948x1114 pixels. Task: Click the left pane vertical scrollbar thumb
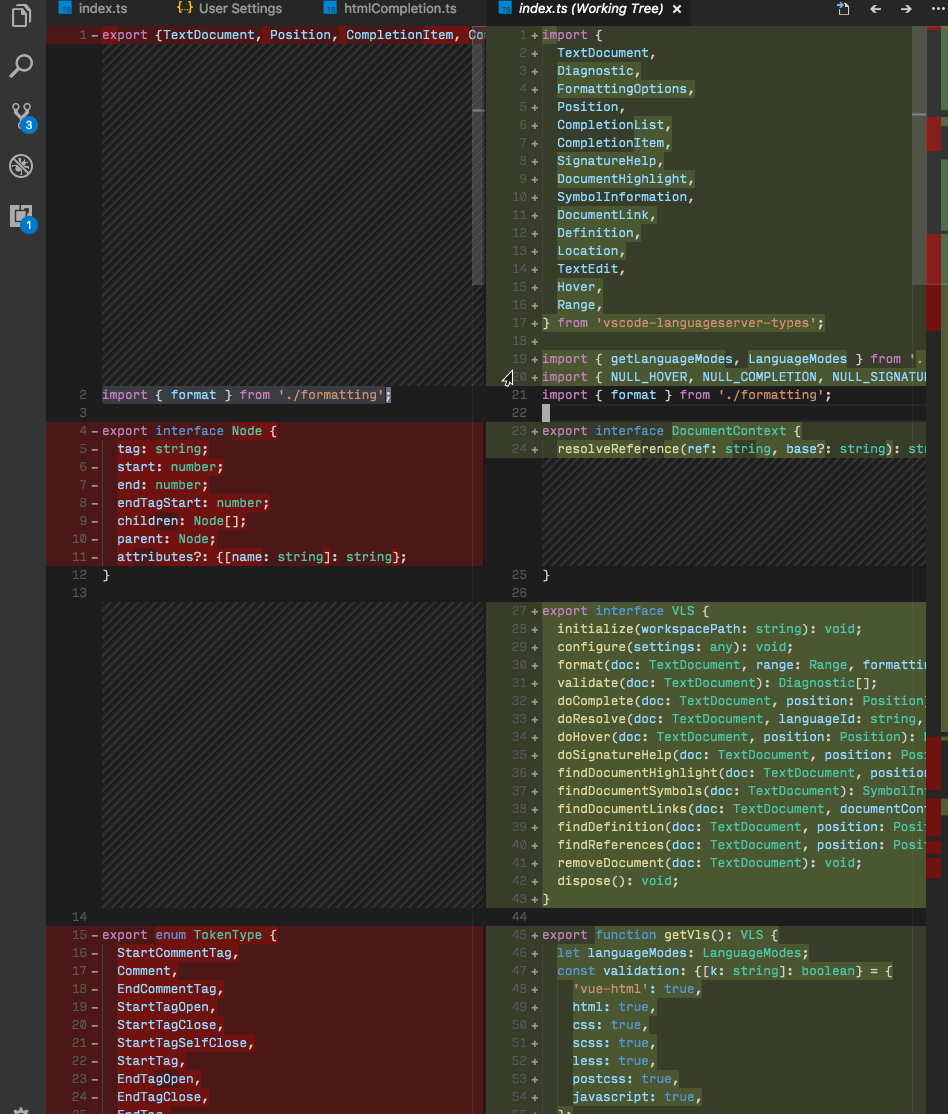[478, 156]
